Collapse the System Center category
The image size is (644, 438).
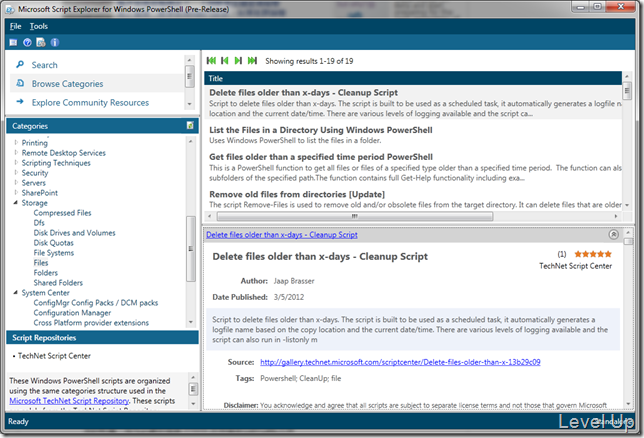(16, 293)
